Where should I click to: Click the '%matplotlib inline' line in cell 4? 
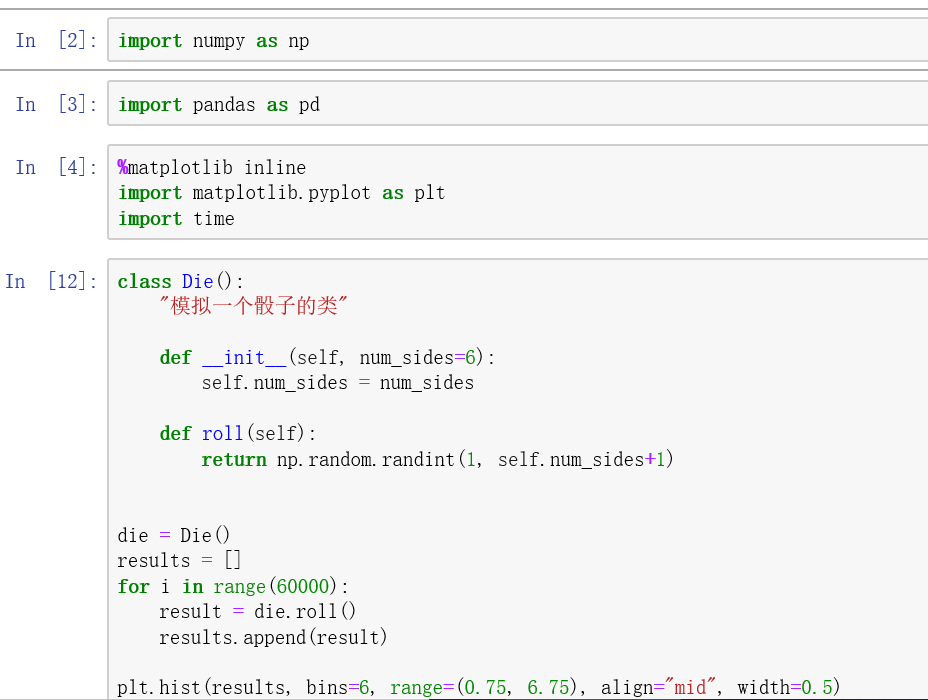tap(212, 167)
